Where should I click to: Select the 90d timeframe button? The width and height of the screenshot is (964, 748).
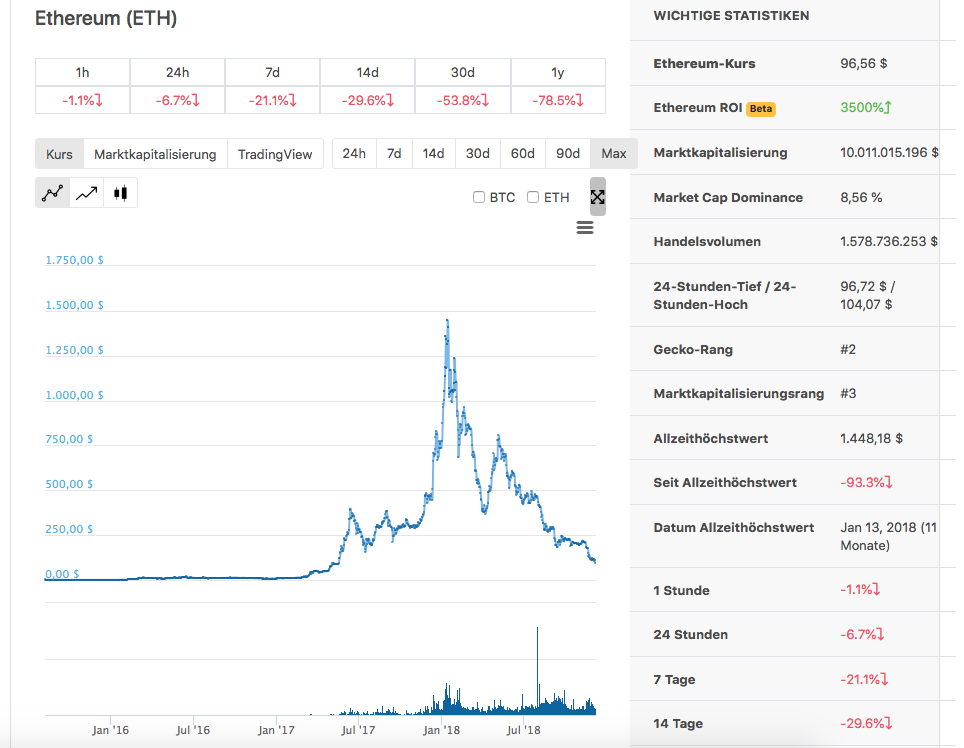(567, 153)
